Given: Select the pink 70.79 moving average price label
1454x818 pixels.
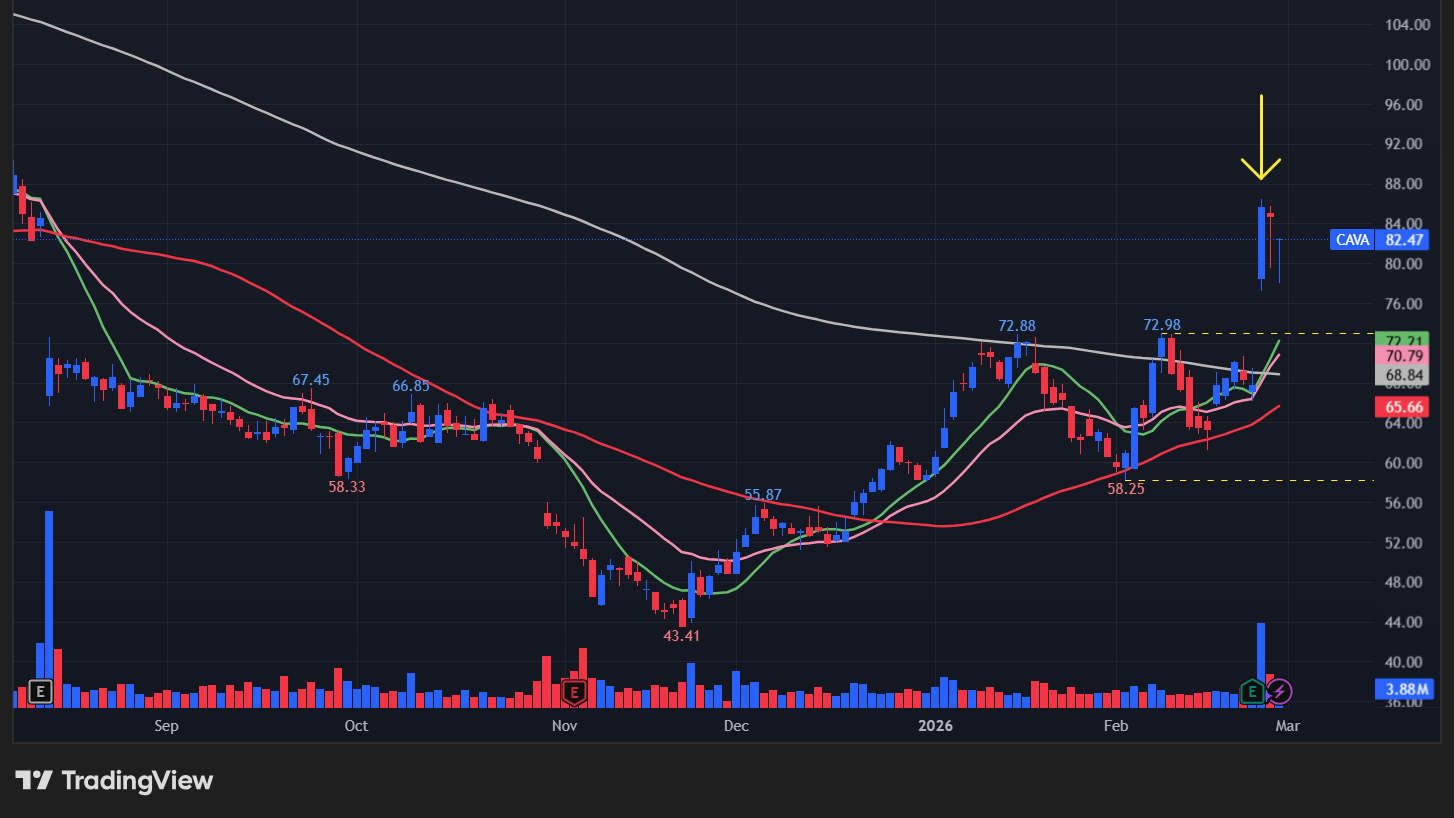Looking at the screenshot, I should [x=1404, y=357].
